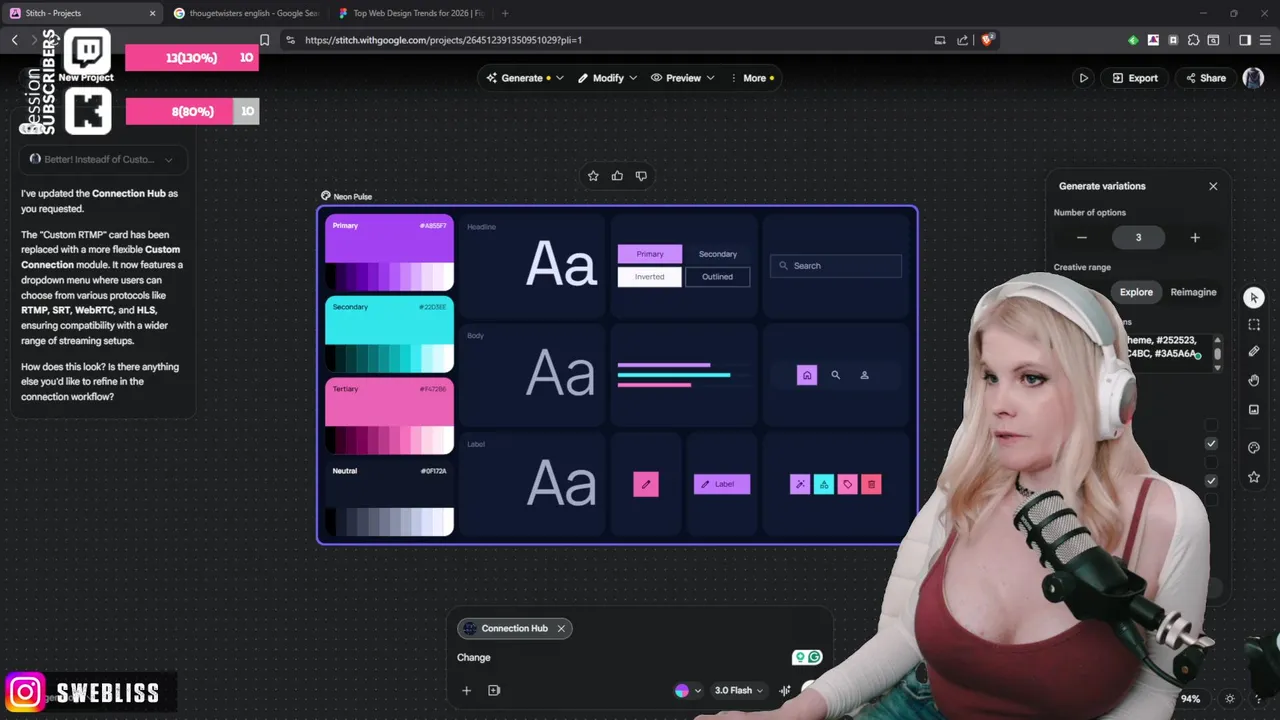
Task: Open a new browser tab
Action: pyautogui.click(x=505, y=13)
